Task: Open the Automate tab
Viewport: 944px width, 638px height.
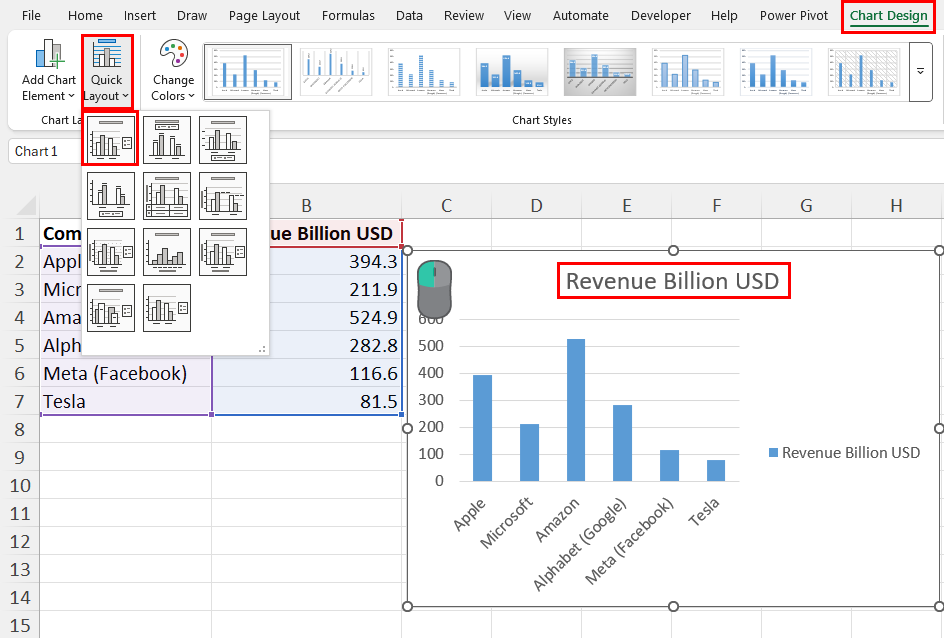Action: pos(580,16)
